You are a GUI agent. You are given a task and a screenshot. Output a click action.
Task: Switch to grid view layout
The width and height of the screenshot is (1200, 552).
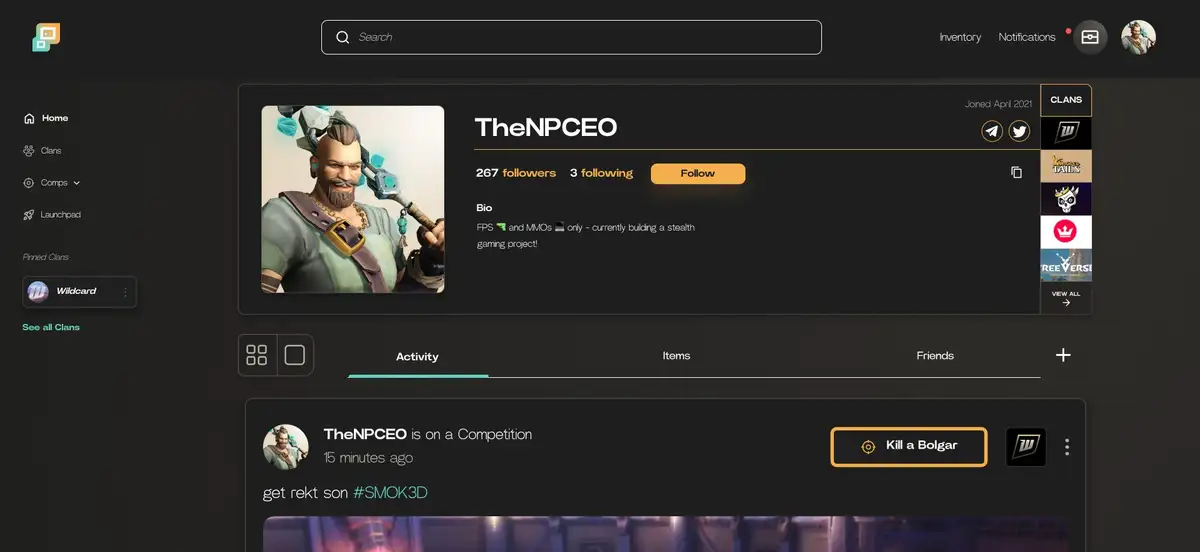(257, 355)
